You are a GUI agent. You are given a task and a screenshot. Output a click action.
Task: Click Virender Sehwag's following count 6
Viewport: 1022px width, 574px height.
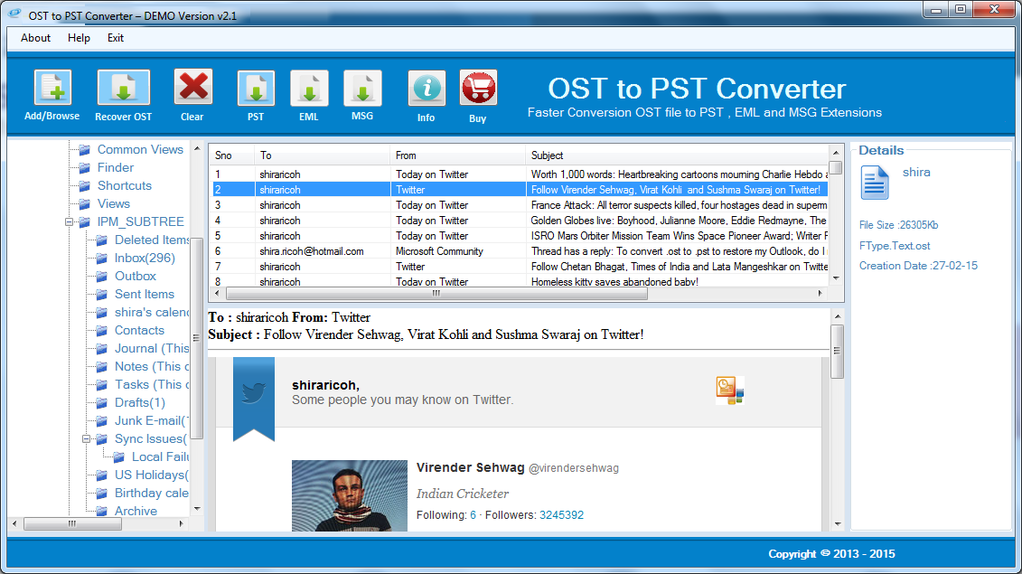point(473,515)
